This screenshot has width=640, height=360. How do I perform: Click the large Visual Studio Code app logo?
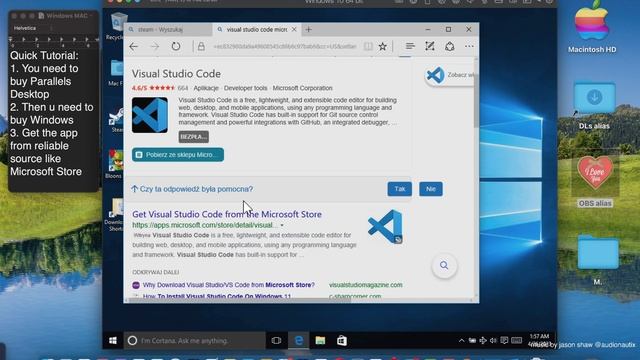tap(150, 115)
